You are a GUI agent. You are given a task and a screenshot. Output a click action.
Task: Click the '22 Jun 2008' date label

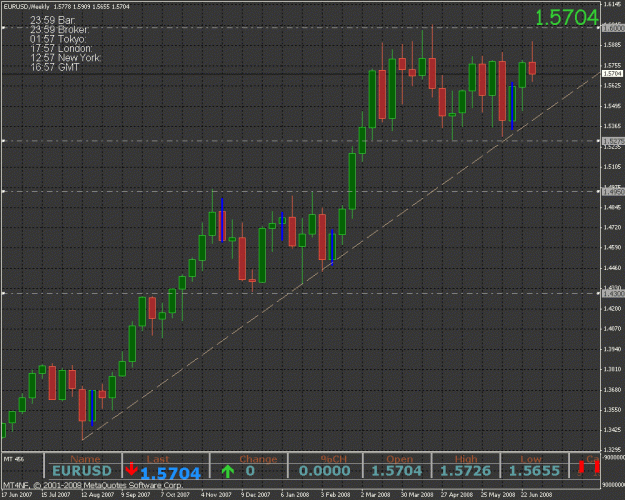click(x=537, y=495)
